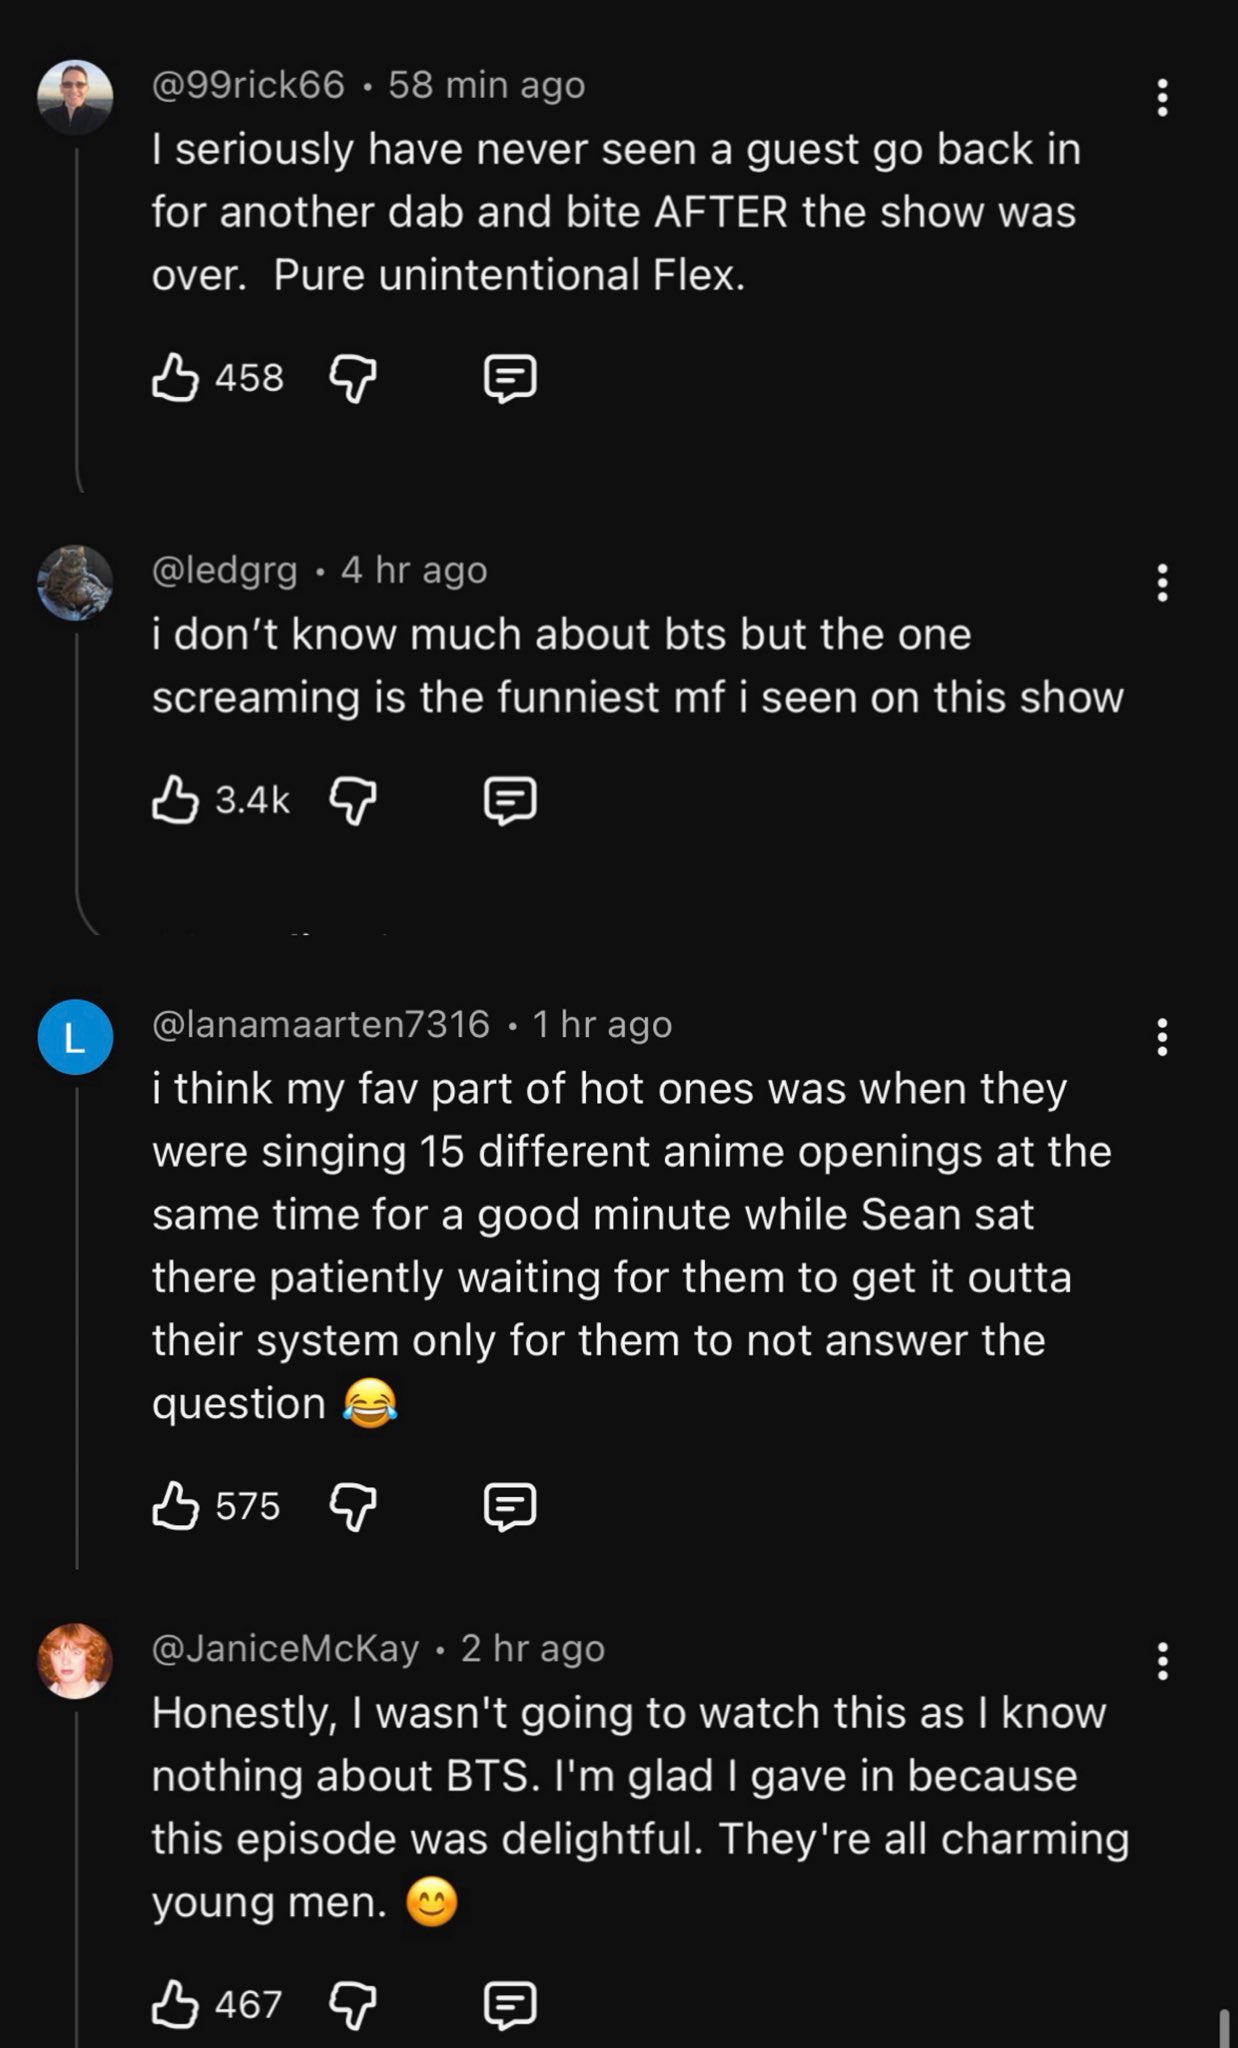
Task: Dislike @JaniceMcKay's comment
Action: coord(352,2004)
